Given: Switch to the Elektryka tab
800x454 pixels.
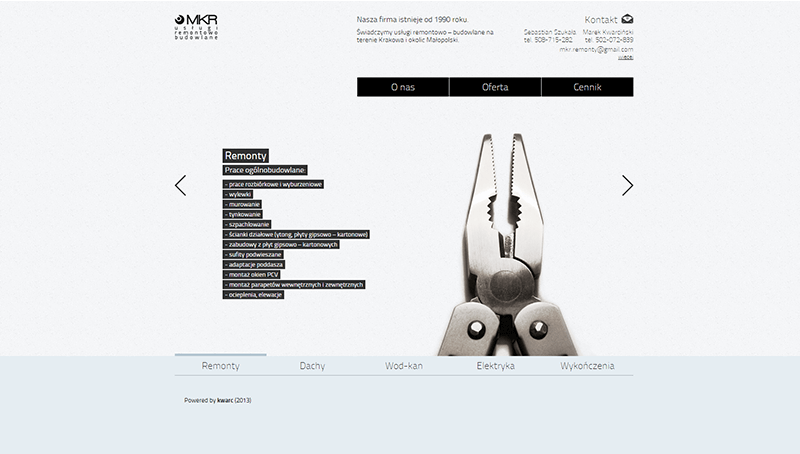Looking at the screenshot, I should [496, 366].
